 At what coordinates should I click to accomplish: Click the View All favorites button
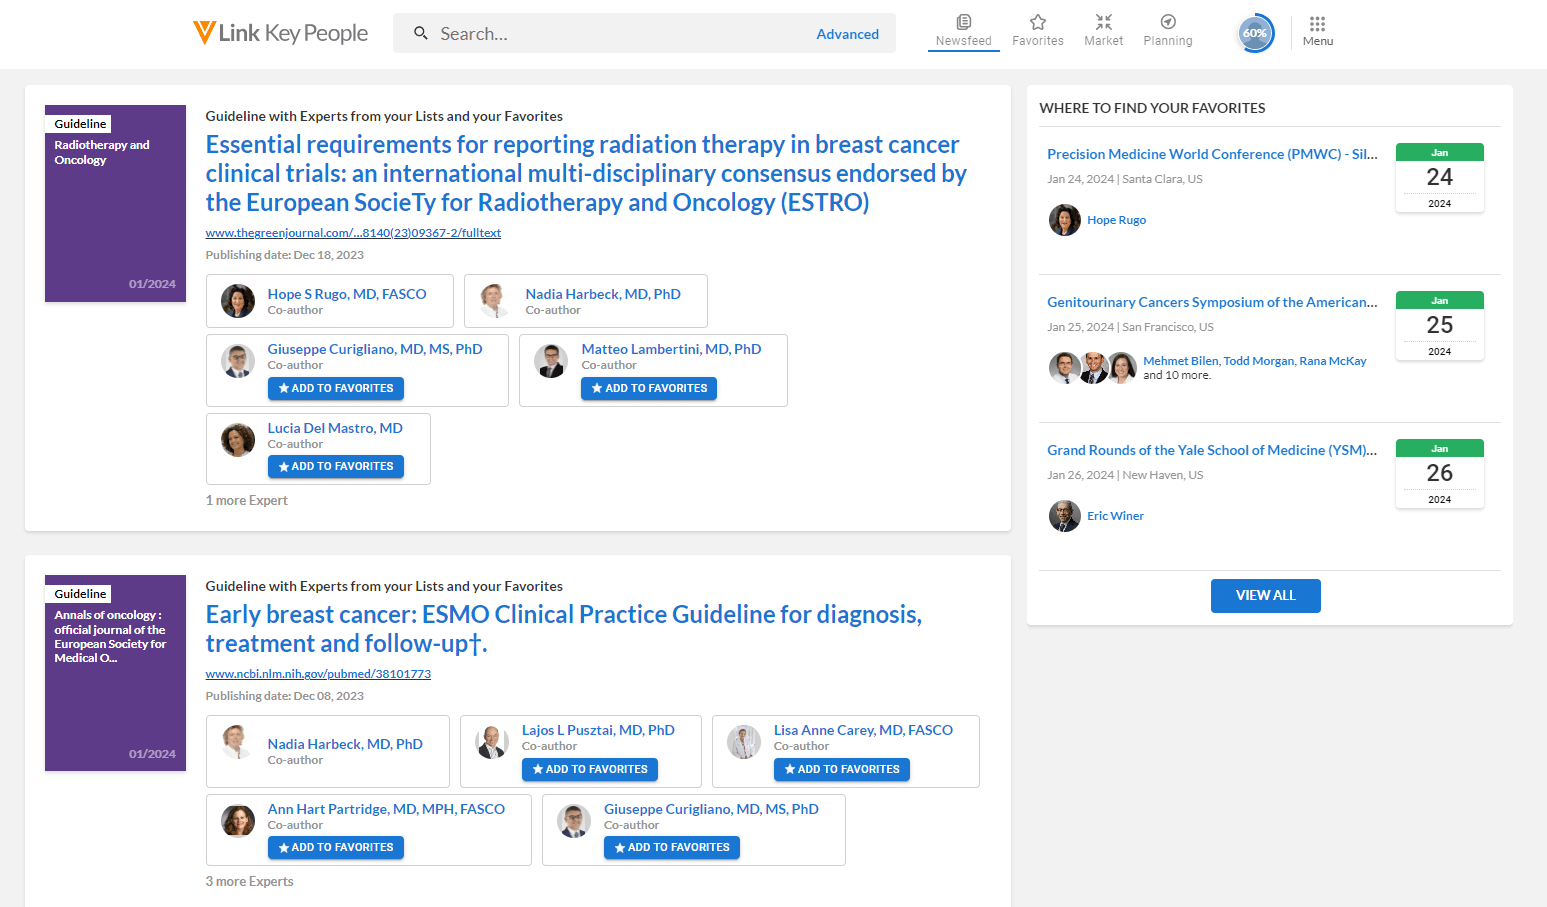click(x=1265, y=595)
